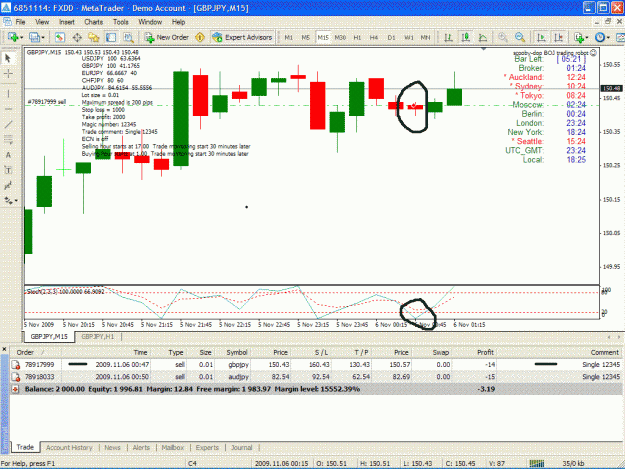Select the Fibonacci retracement tool
625x469 pixels.
tap(8, 139)
